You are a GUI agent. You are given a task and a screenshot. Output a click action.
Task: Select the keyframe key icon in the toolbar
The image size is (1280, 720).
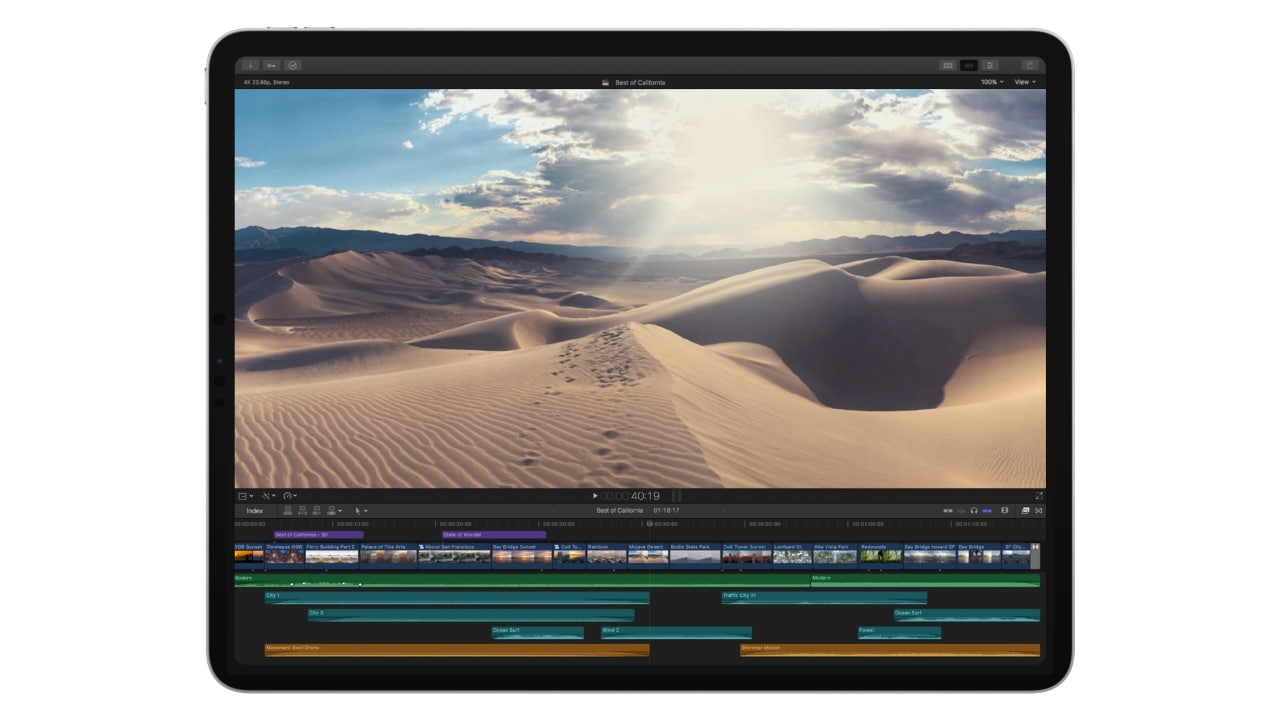pos(272,65)
